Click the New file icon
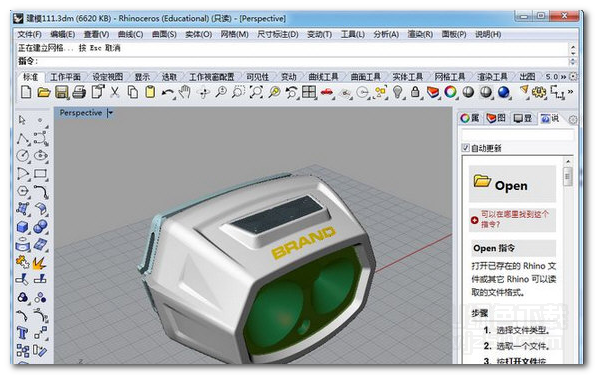595x375 pixels. [26, 92]
